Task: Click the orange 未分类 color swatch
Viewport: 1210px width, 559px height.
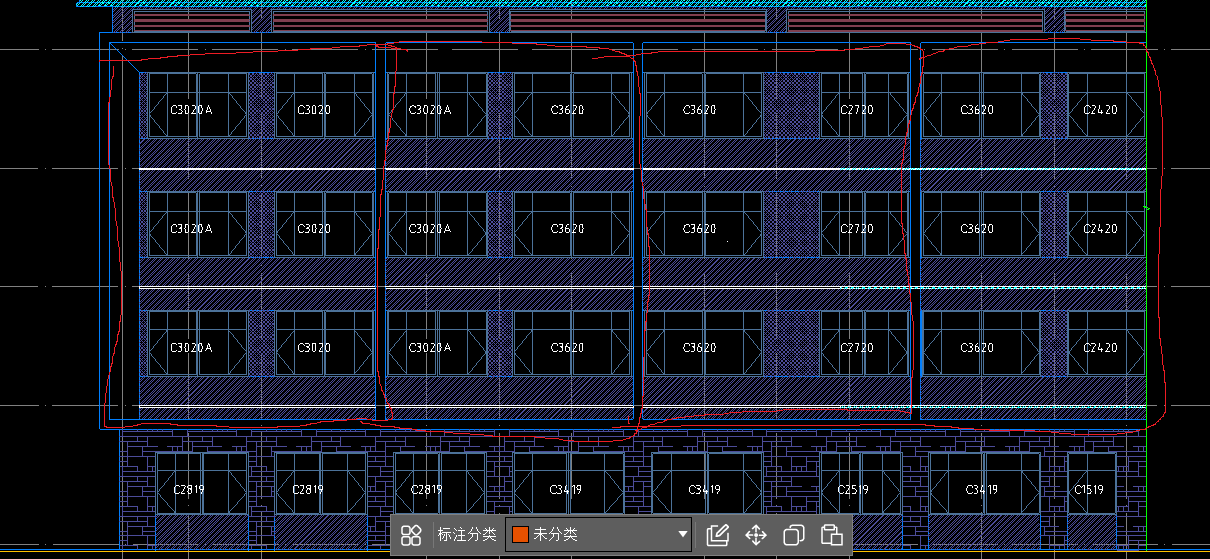Action: click(520, 534)
